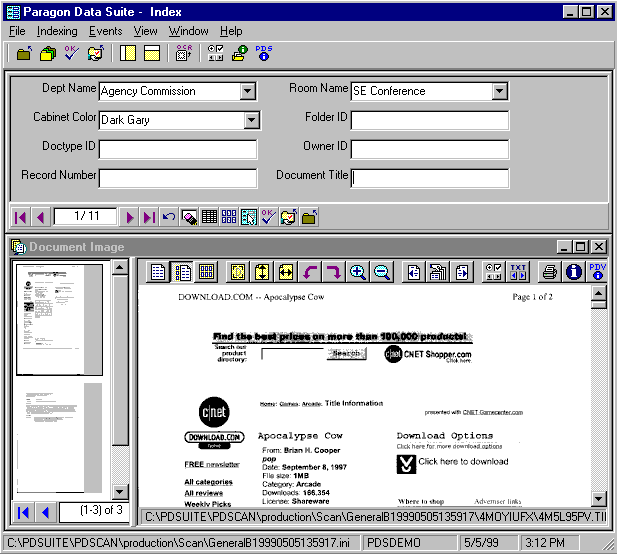Open the Indexing menu

[x=57, y=31]
